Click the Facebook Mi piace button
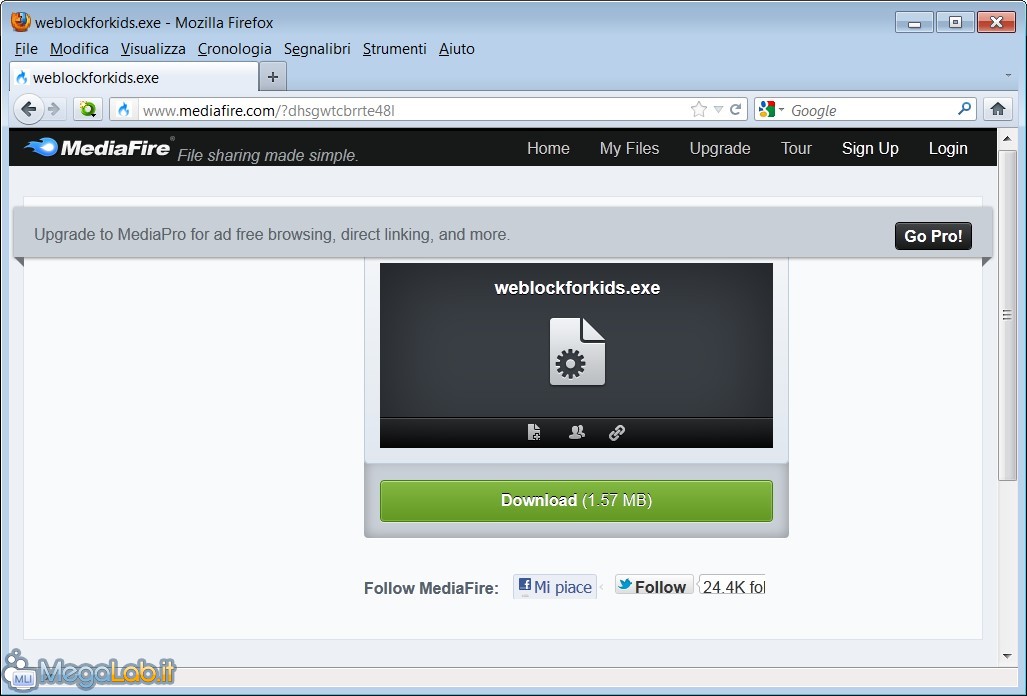Screen dimensions: 1027x696 (555, 587)
